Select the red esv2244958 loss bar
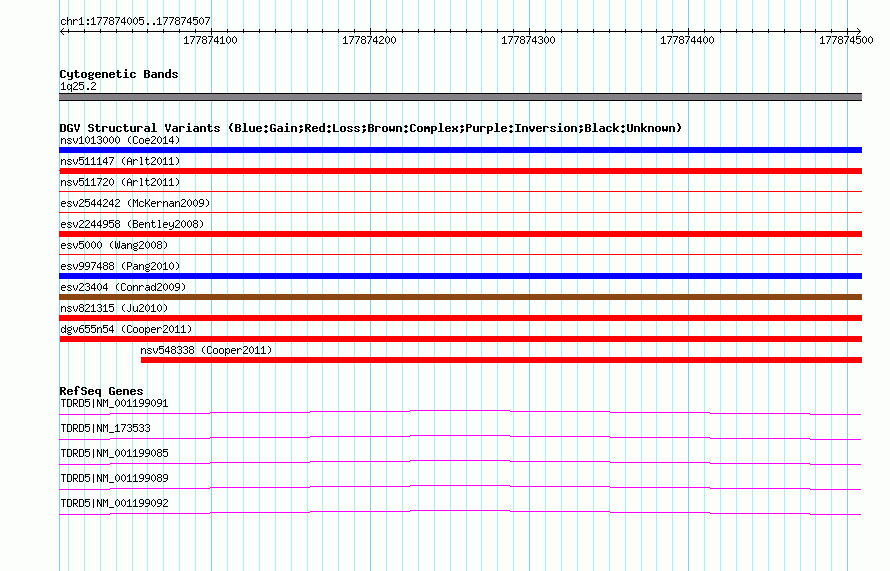This screenshot has width=890, height=571. [460, 234]
